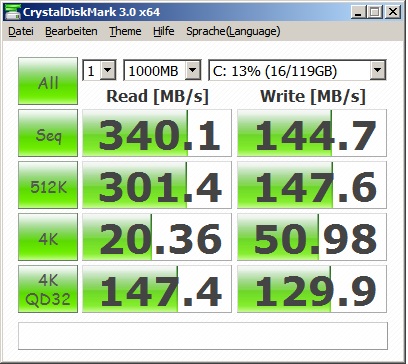Start the 4K QD32 benchmark test
Screen dimensions: 408x364
48,289
